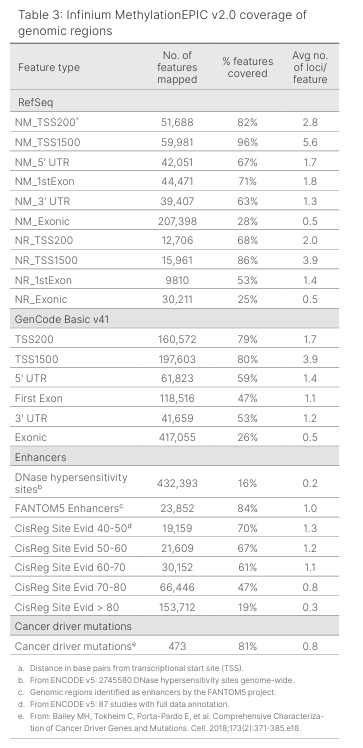Click the CisReg Site Evid > 80 row
Image resolution: width=363 pixels, height=748 pixels.
175,607
